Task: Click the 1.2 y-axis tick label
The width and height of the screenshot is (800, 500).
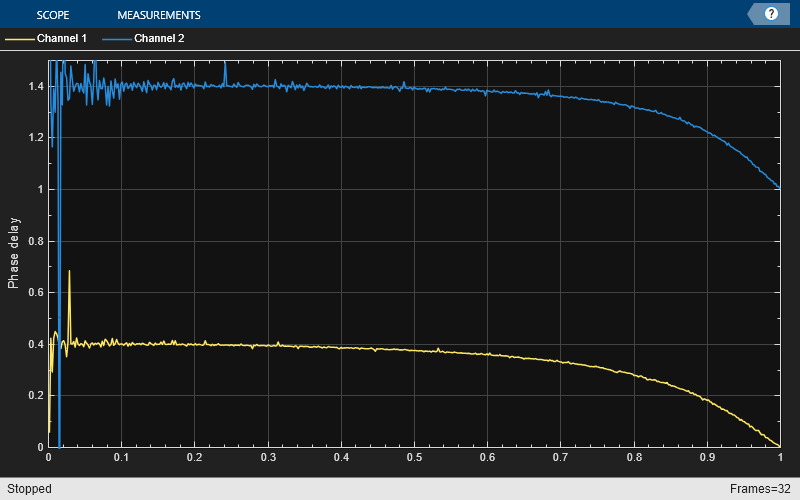Action: click(x=36, y=138)
